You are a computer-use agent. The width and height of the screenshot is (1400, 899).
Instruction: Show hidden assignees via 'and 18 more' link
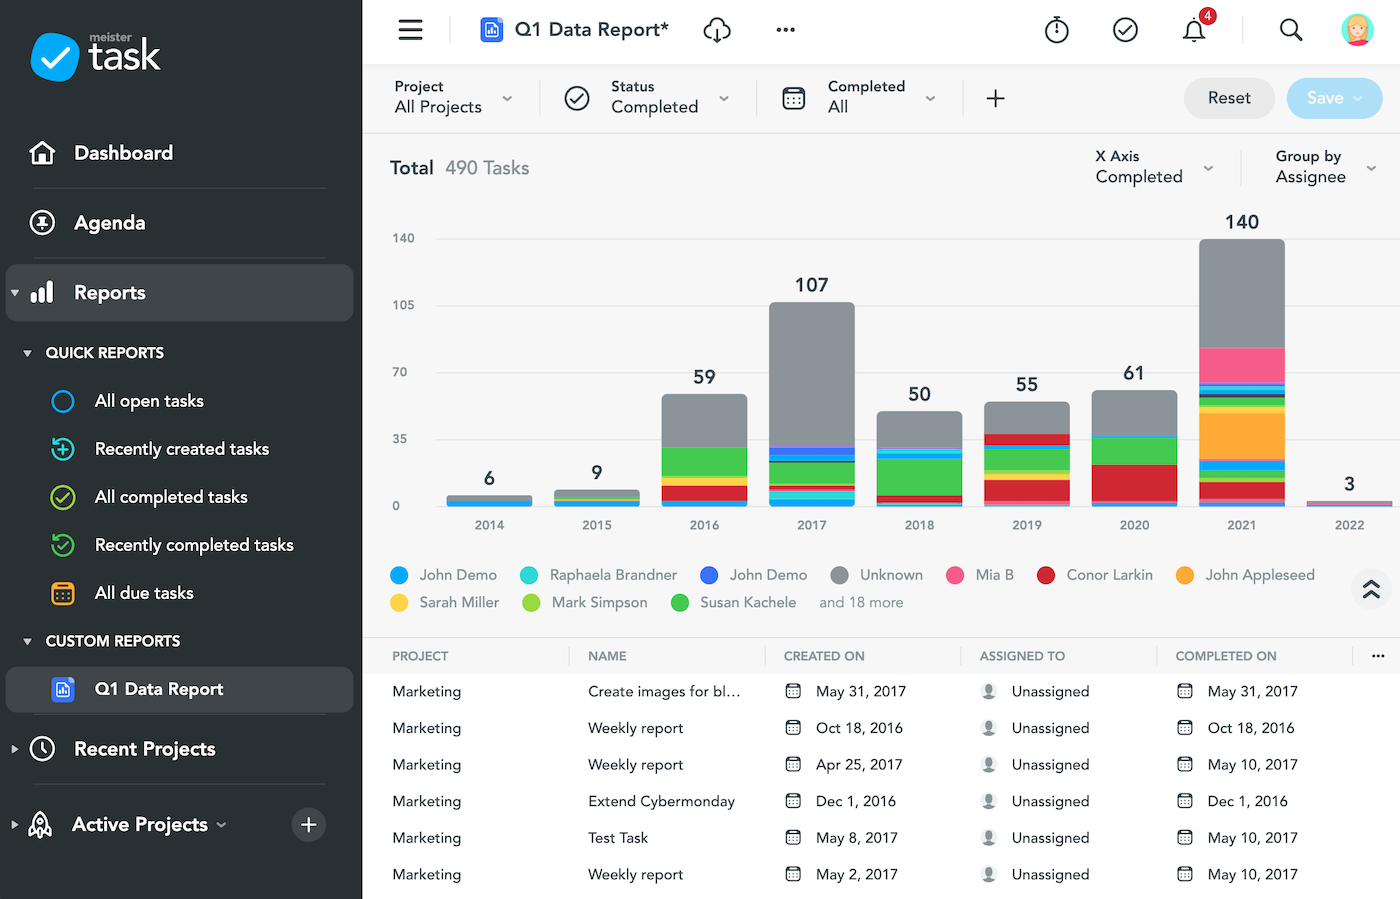point(861,602)
